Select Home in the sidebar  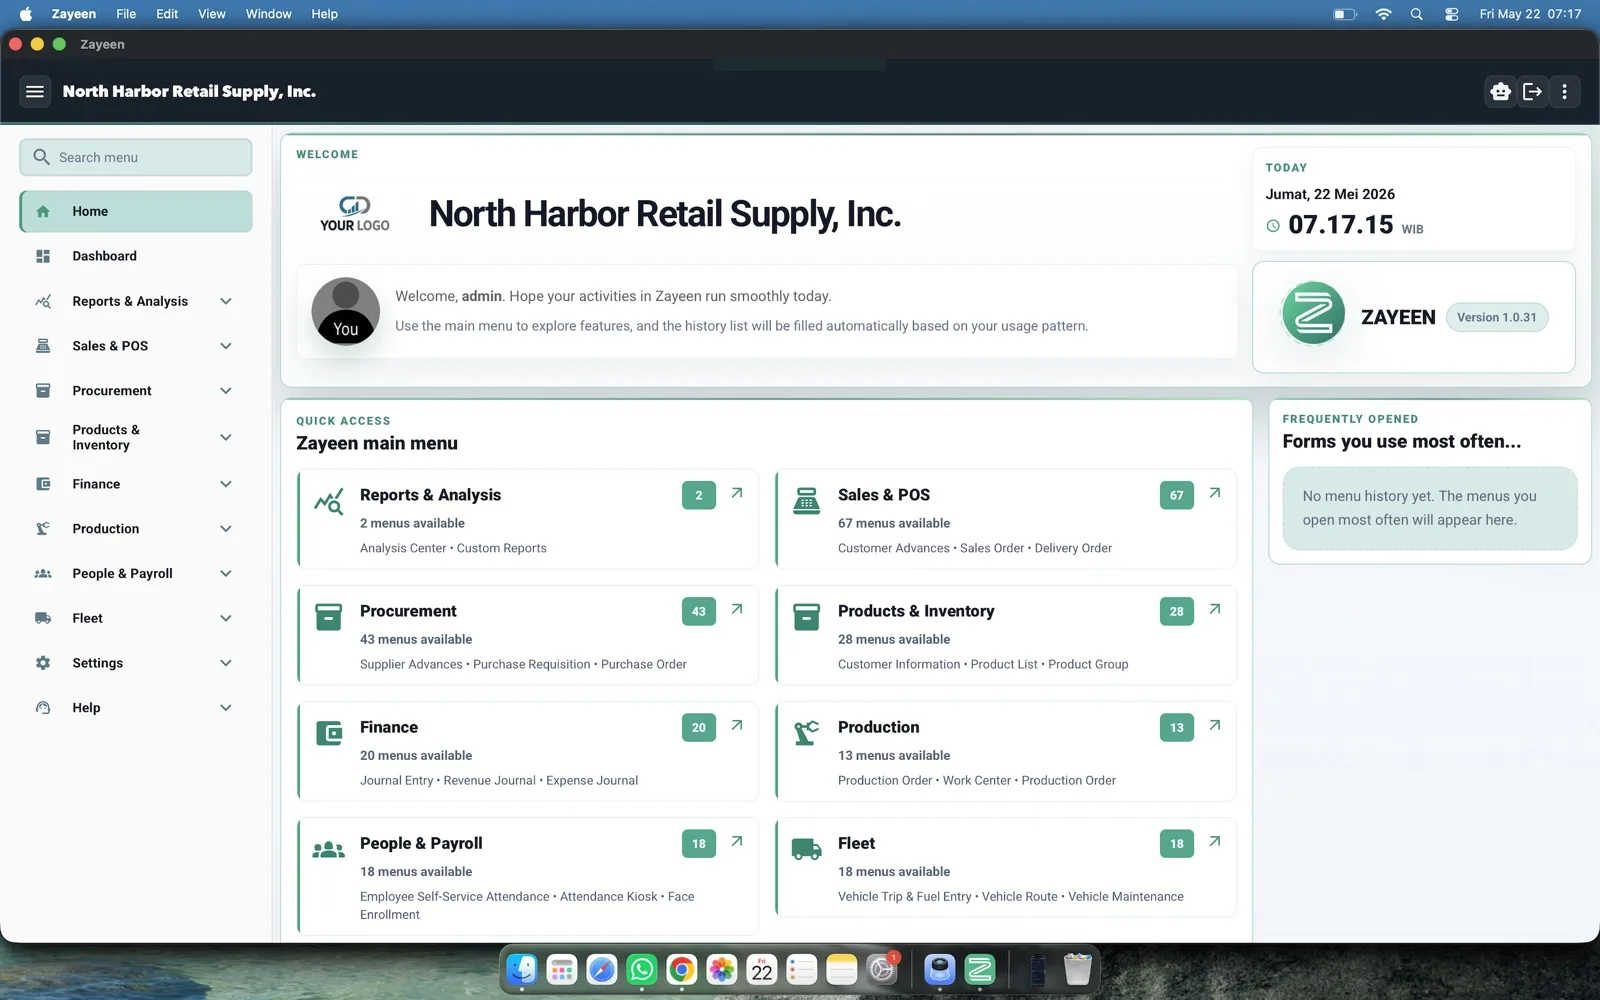coord(136,212)
